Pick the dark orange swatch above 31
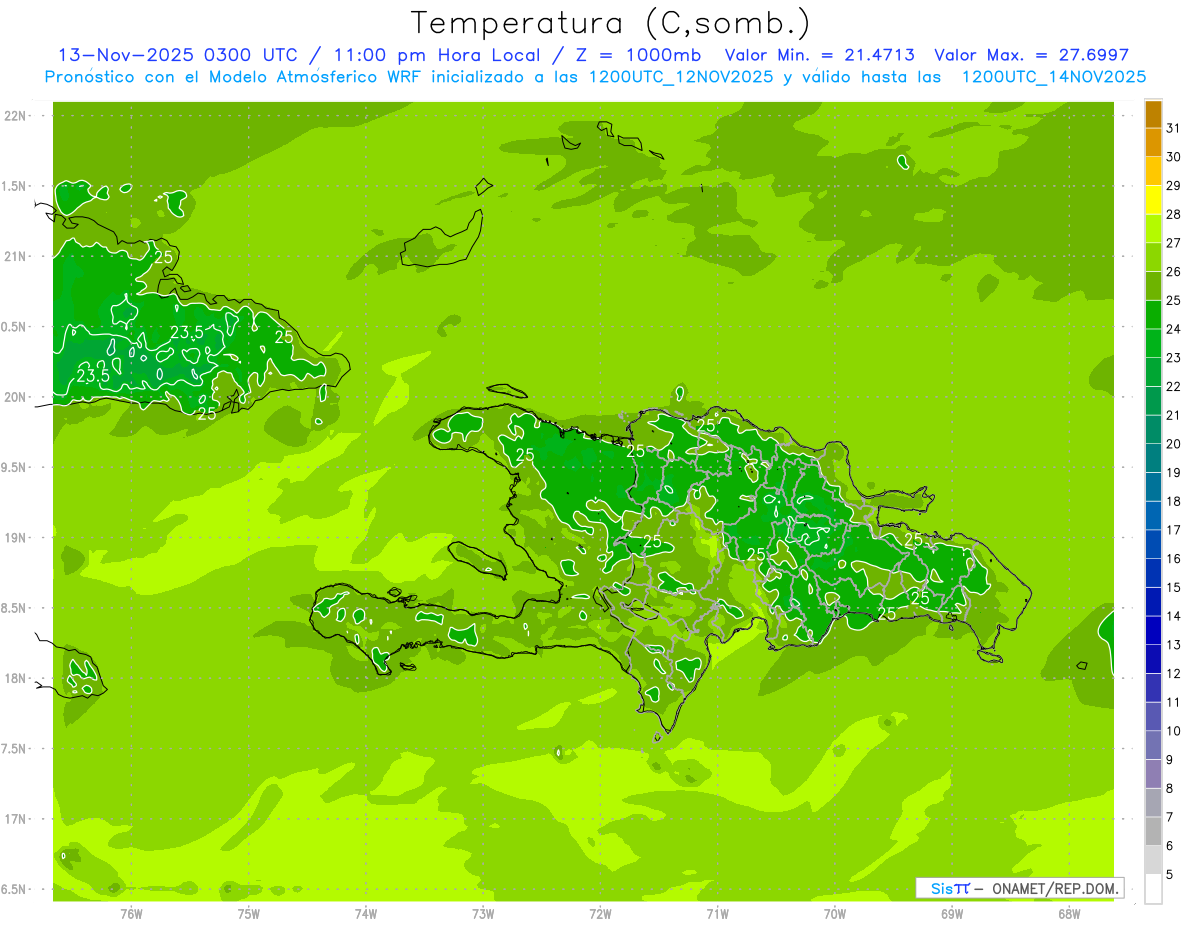This screenshot has width=1200, height=927. click(x=1153, y=114)
